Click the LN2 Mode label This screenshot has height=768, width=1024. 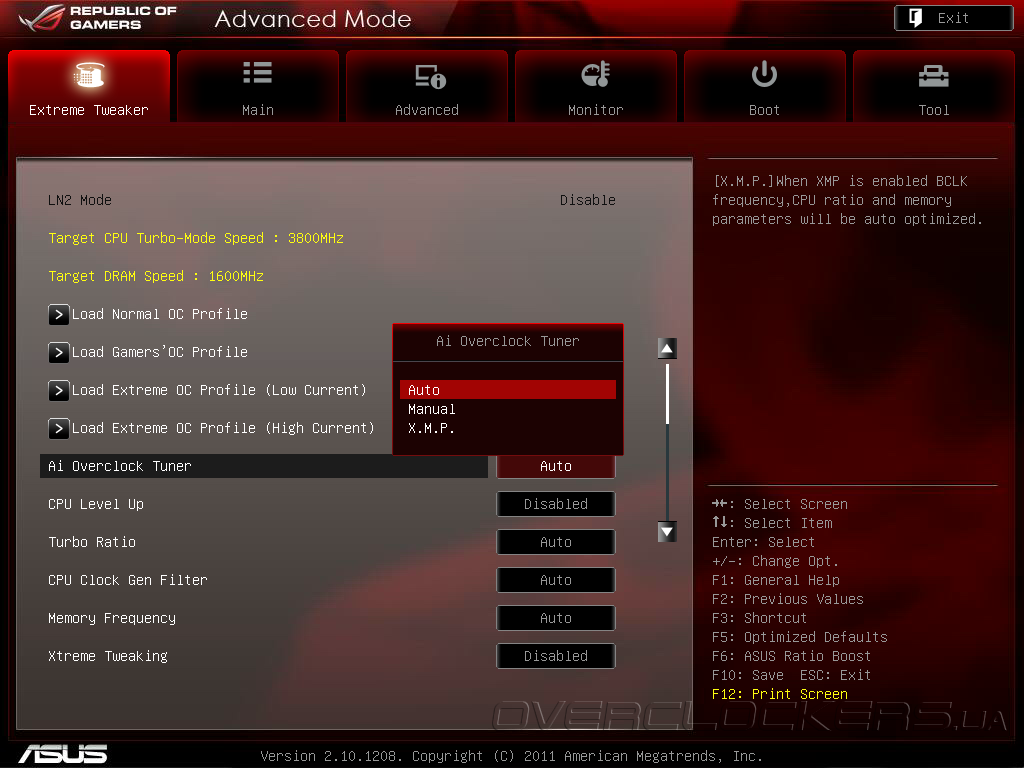80,200
